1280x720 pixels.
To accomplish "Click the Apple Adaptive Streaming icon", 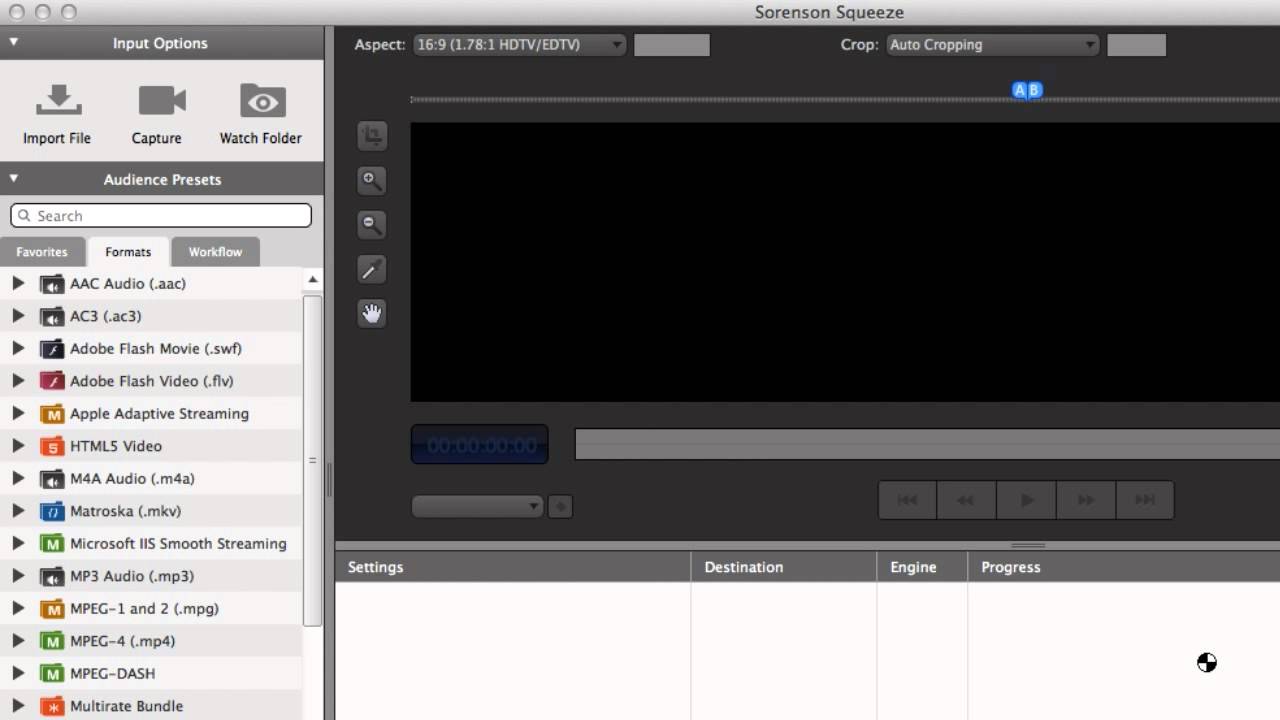I will (52, 414).
